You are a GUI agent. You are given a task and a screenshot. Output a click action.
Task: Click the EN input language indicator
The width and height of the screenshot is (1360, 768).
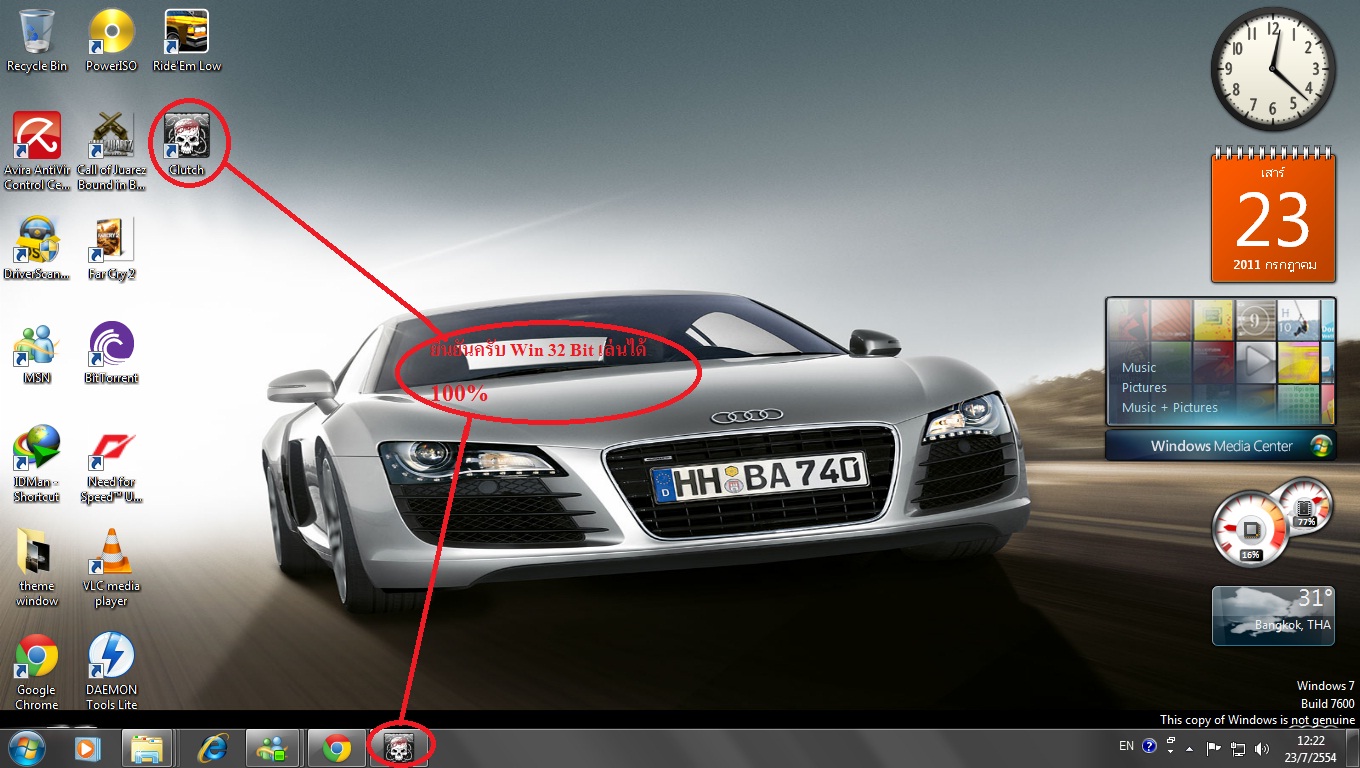pos(1126,746)
